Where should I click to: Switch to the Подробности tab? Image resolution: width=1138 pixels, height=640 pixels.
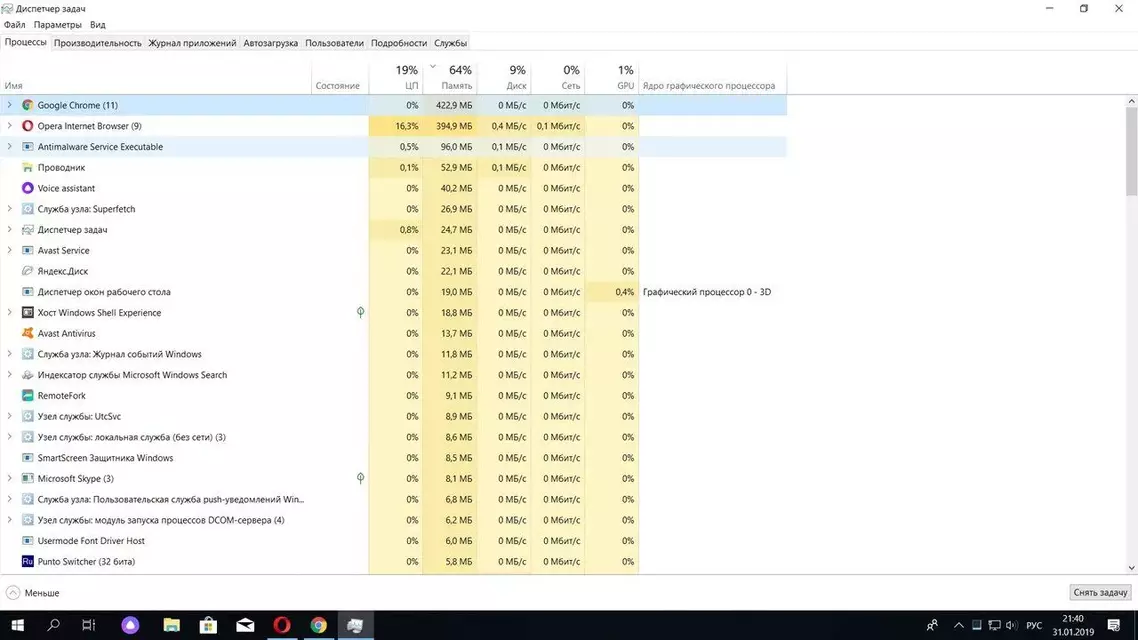[398, 43]
